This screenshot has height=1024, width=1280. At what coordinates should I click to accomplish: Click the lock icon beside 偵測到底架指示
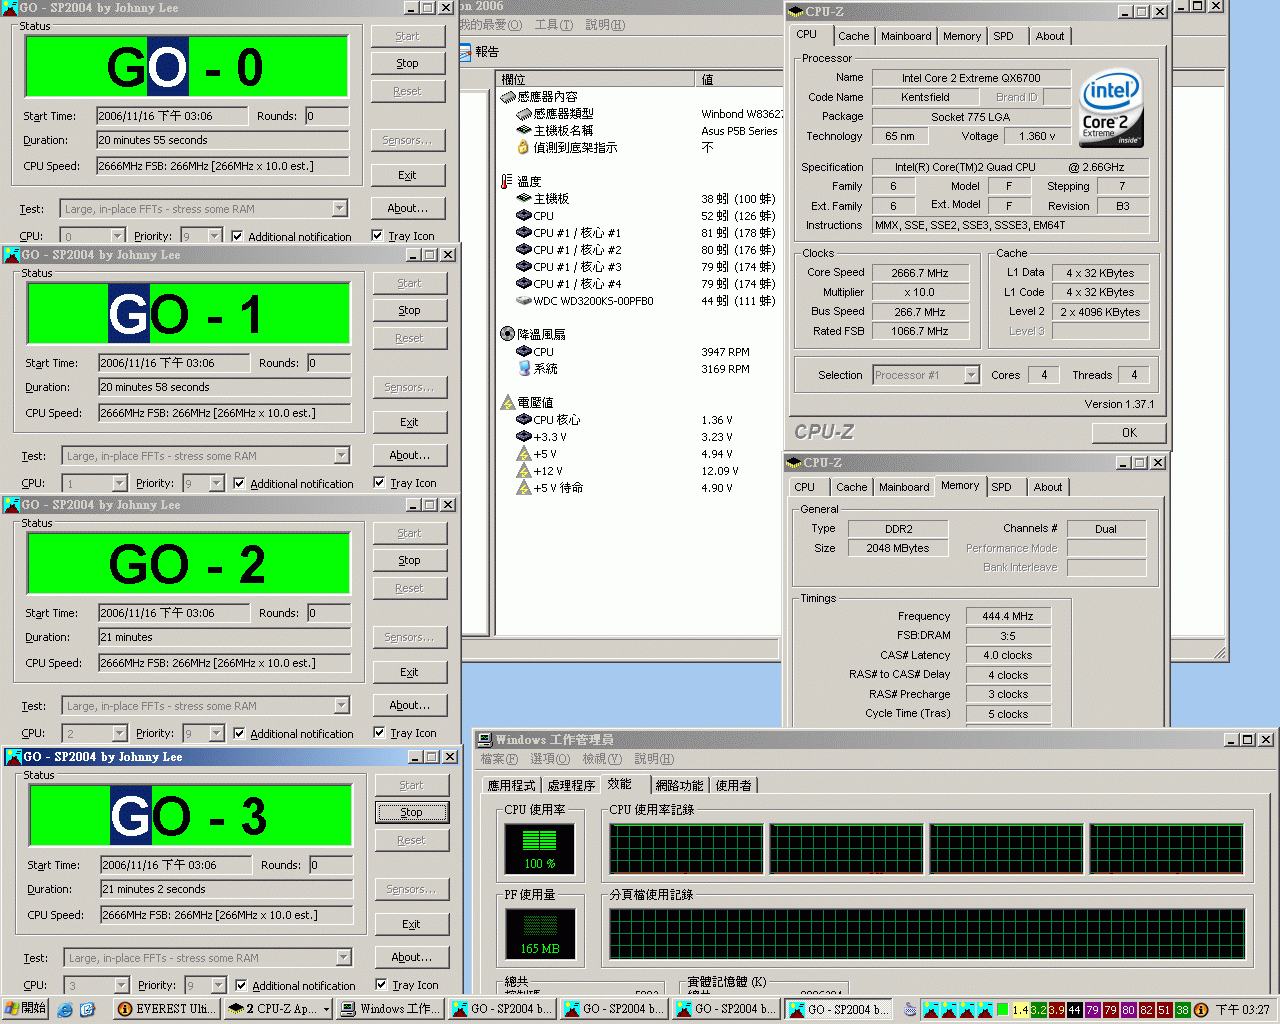tap(523, 147)
